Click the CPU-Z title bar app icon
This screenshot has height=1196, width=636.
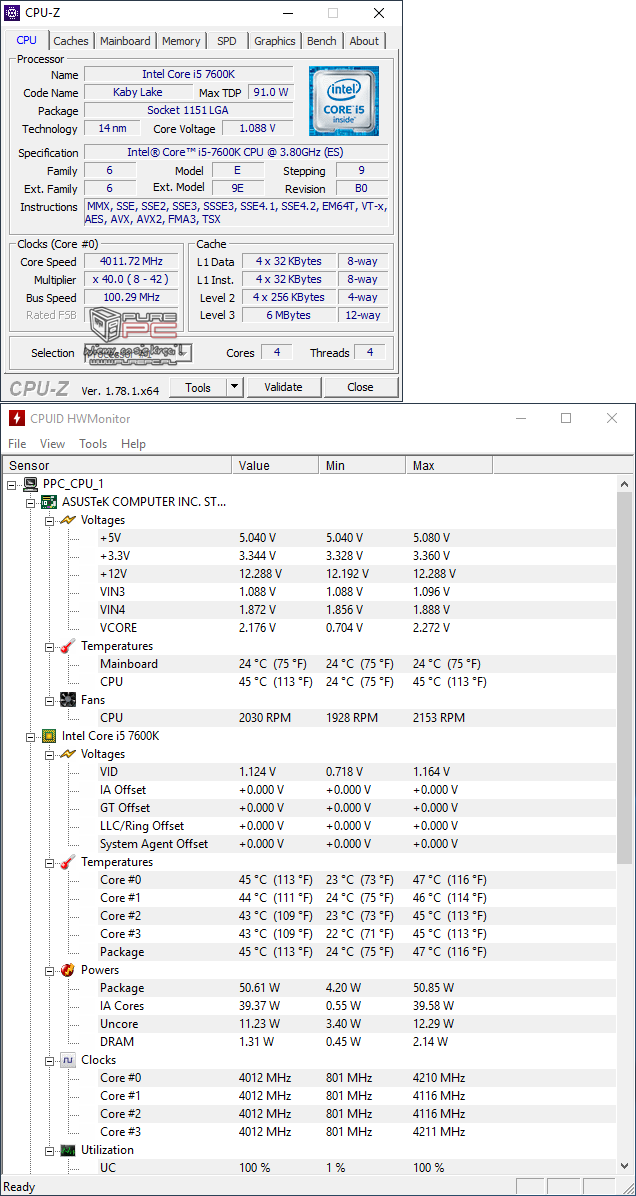coord(12,13)
